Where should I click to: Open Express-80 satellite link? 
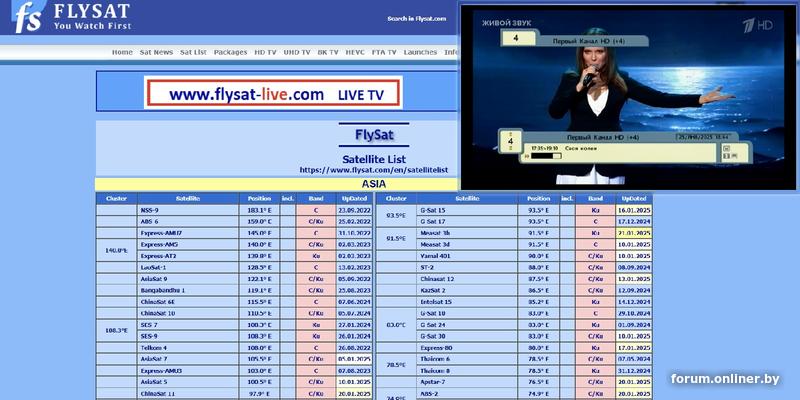435,348
